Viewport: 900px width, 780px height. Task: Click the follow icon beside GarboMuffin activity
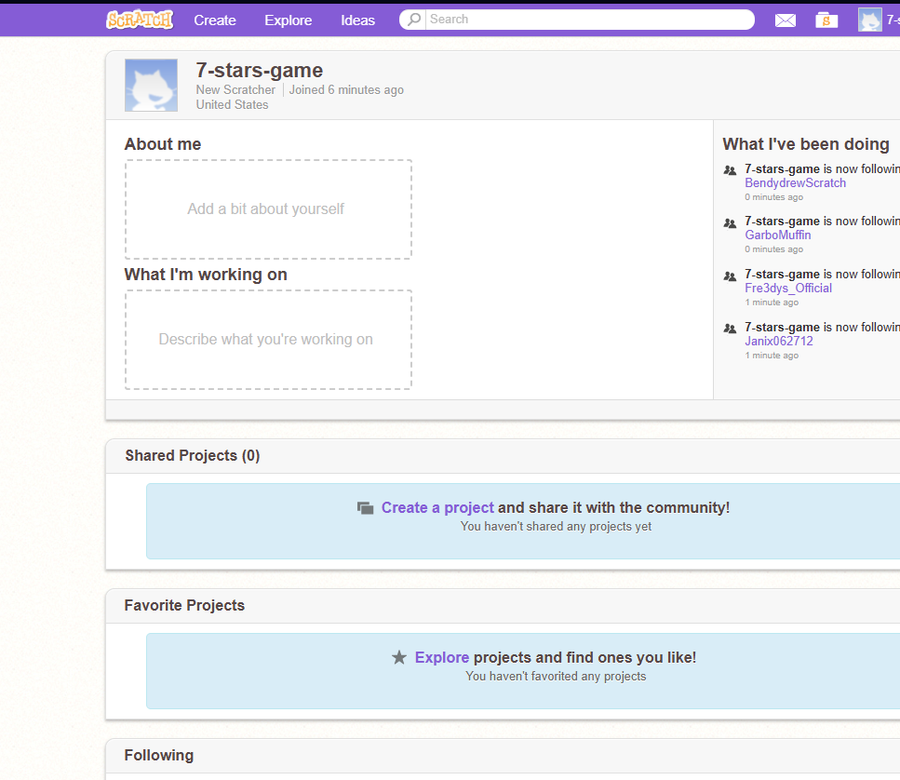click(x=730, y=223)
